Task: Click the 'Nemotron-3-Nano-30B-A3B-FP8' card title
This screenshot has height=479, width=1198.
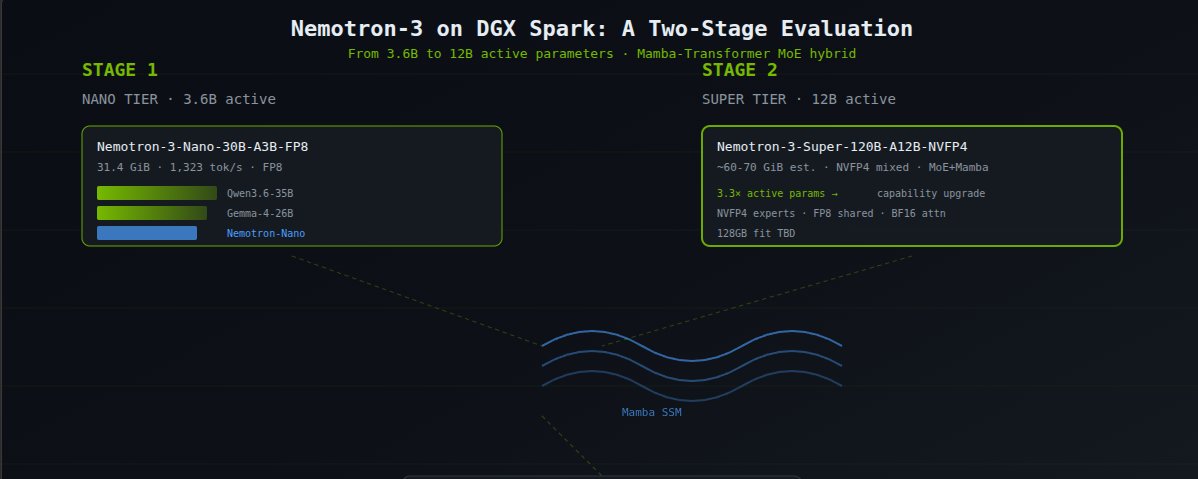Action: [x=202, y=147]
